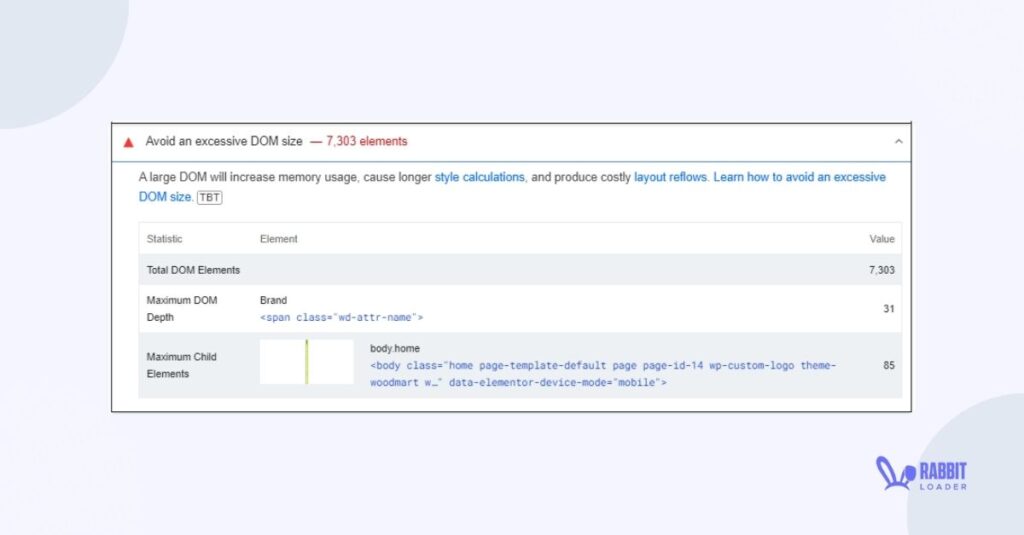This screenshot has width=1024, height=535.
Task: Select the 'Total DOM Elements' row label
Action: (193, 270)
